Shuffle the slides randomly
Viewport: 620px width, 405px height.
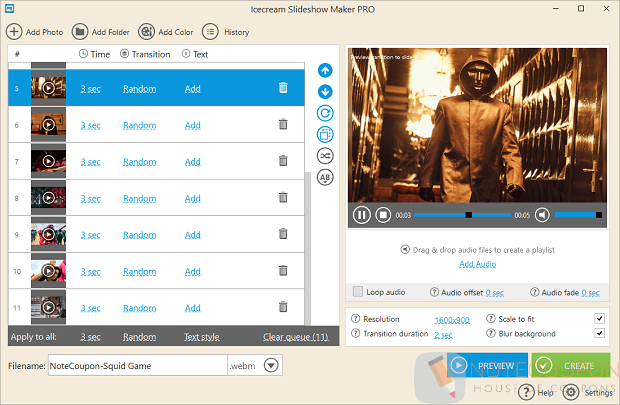click(325, 156)
